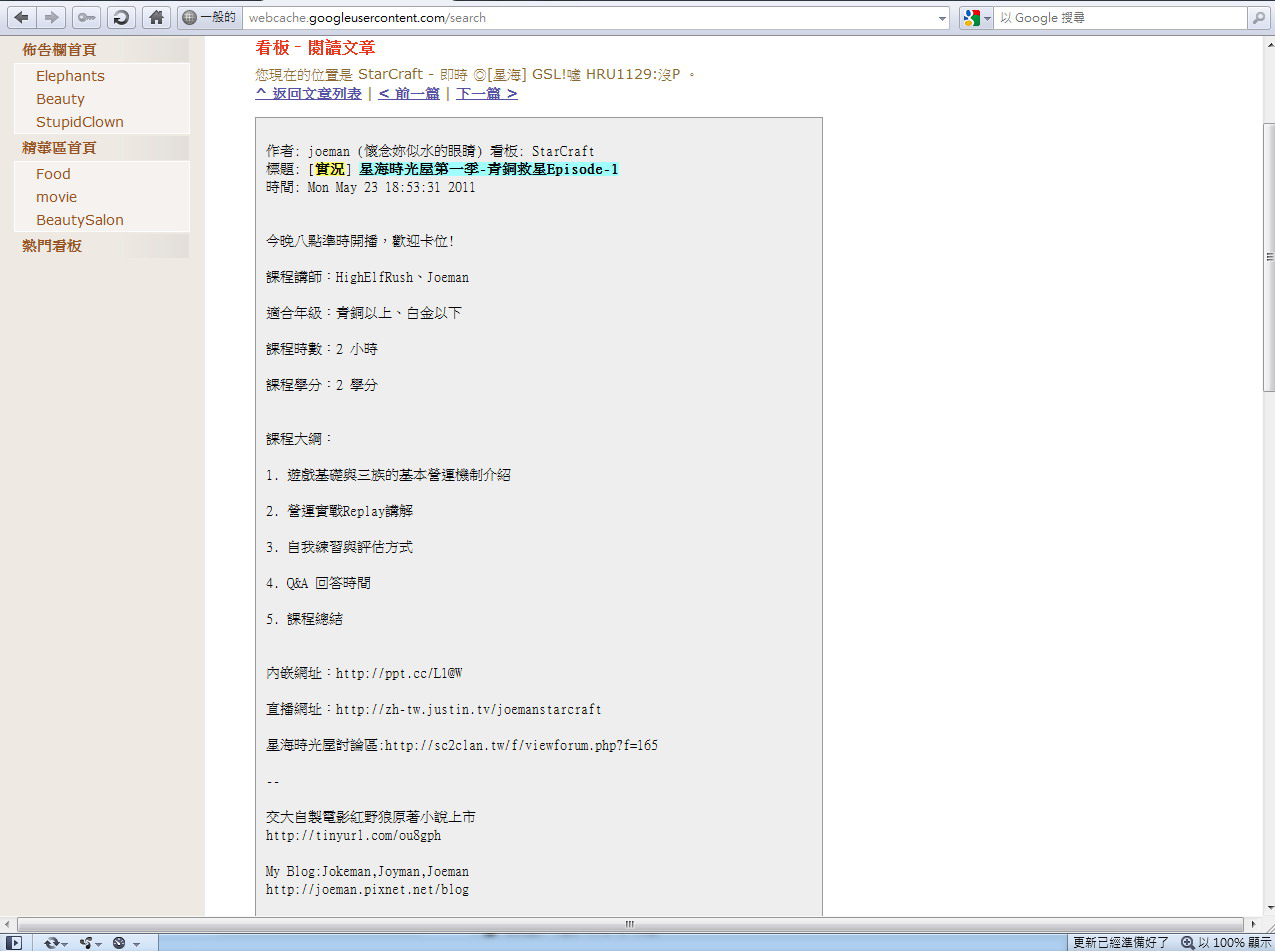Click the 看板－閱讀文章 heading
Screen dimensions: 1275x951
(x=315, y=47)
